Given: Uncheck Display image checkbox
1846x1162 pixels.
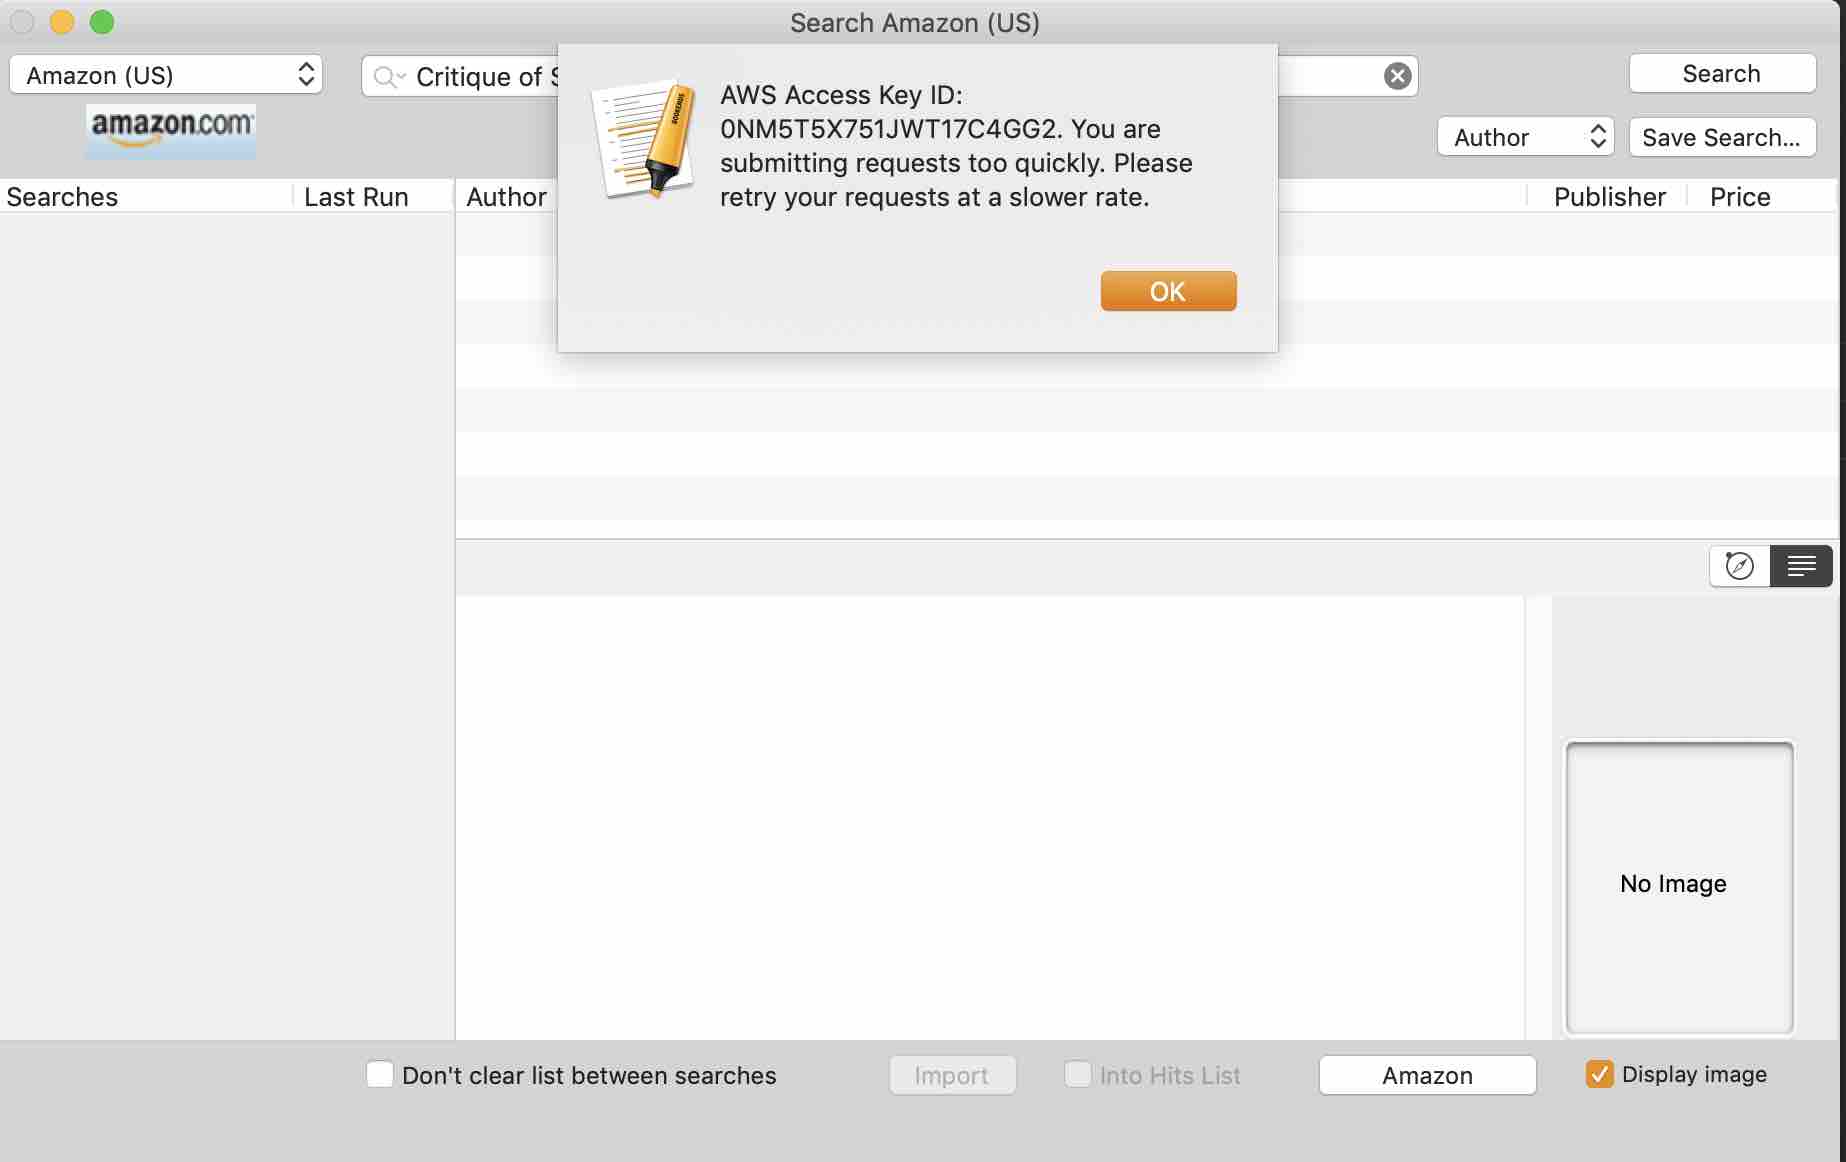Looking at the screenshot, I should pyautogui.click(x=1599, y=1074).
